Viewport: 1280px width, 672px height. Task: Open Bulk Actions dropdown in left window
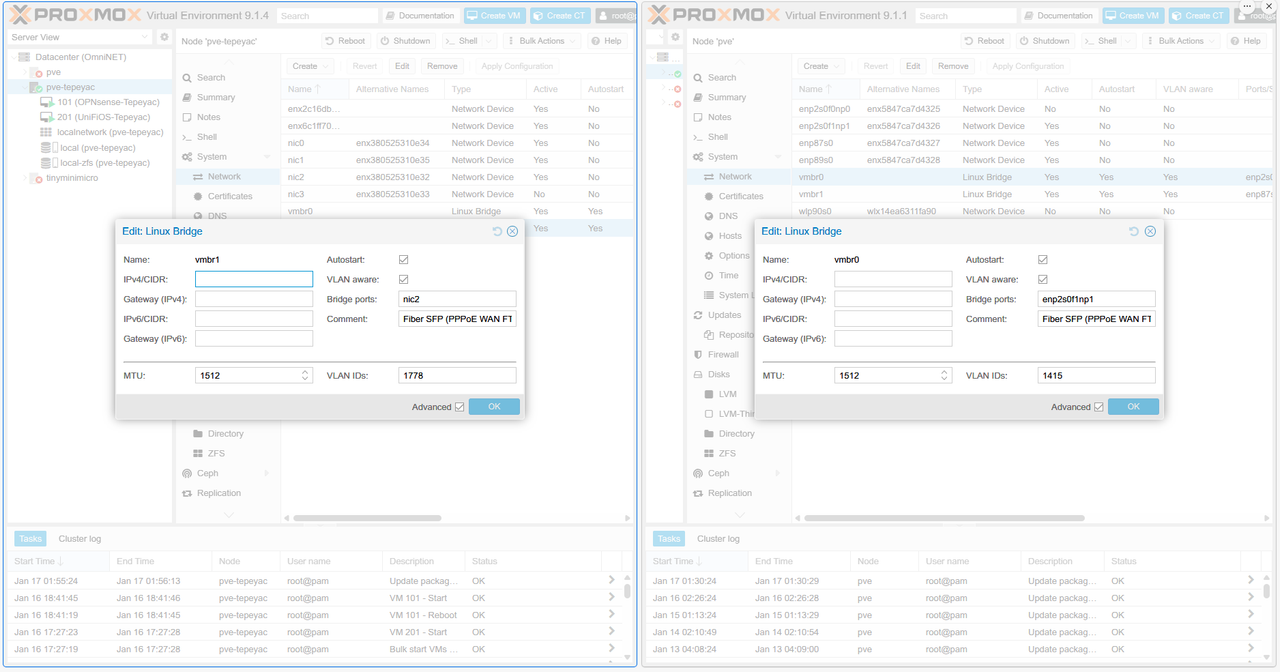pos(542,41)
